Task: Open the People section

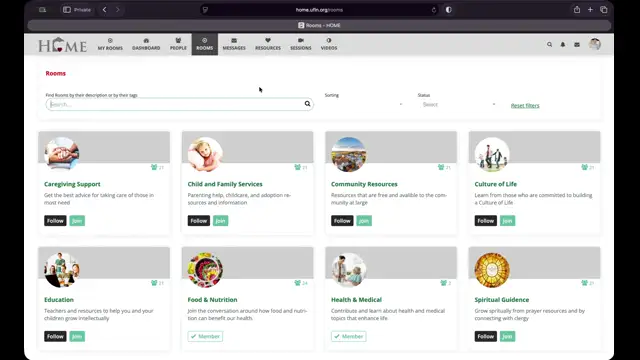Action: [x=178, y=44]
